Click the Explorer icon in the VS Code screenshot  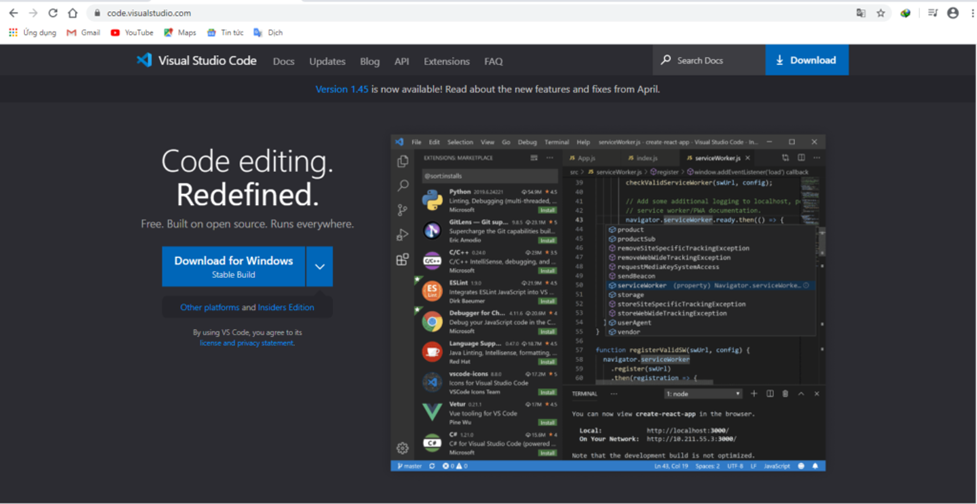403,161
